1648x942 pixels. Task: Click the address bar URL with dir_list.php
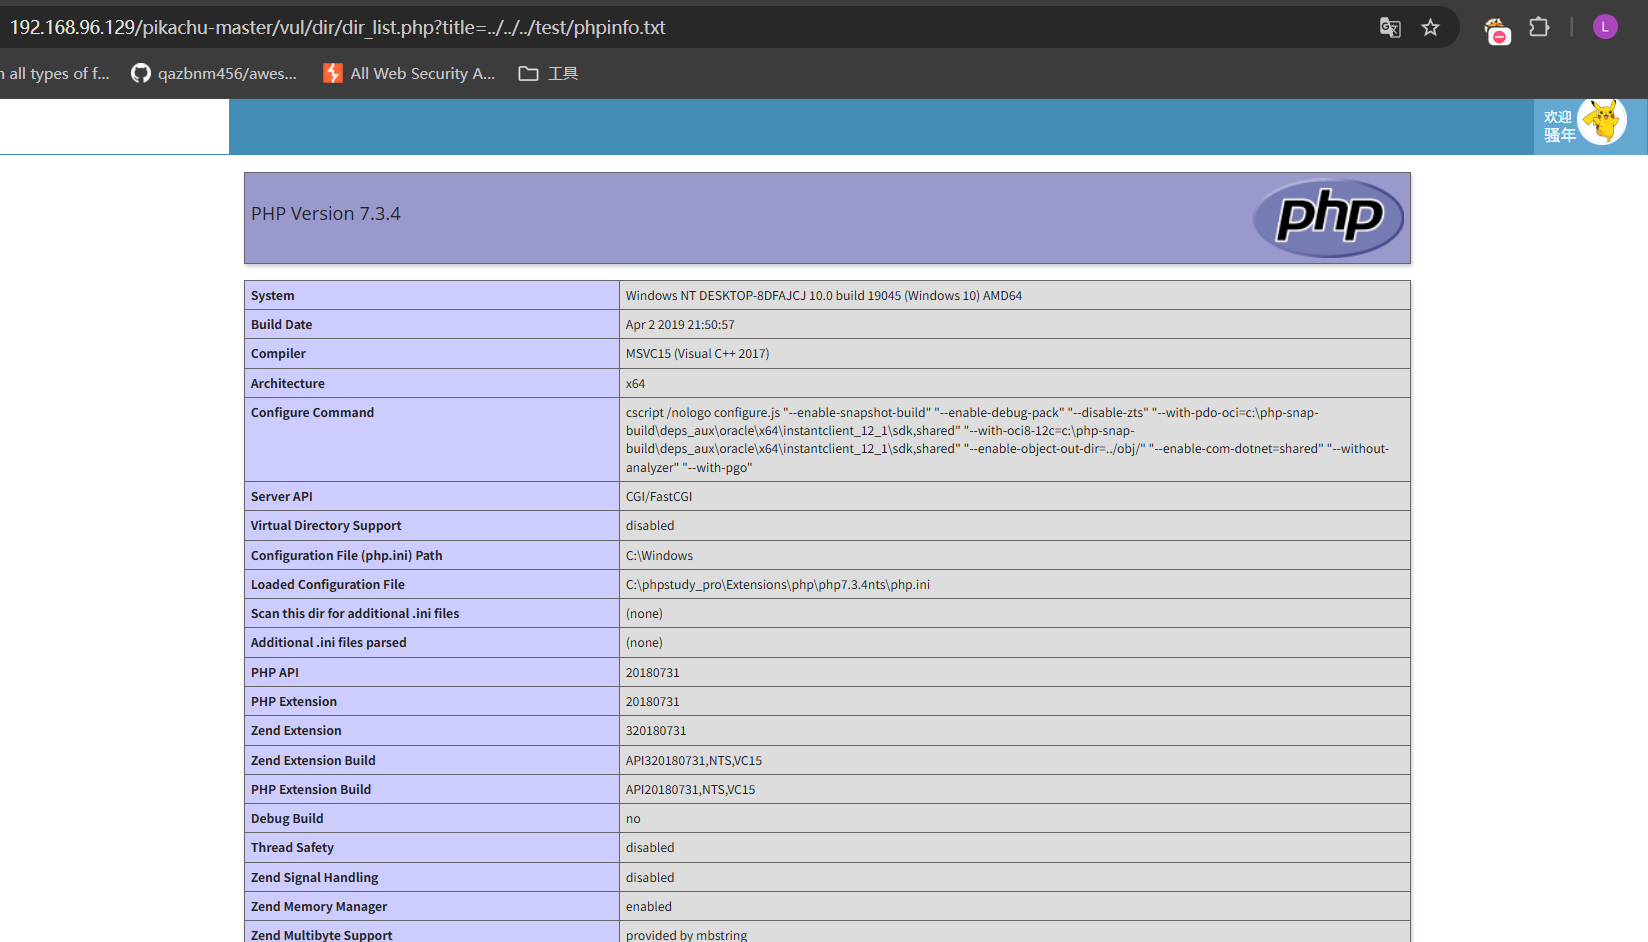(x=338, y=27)
